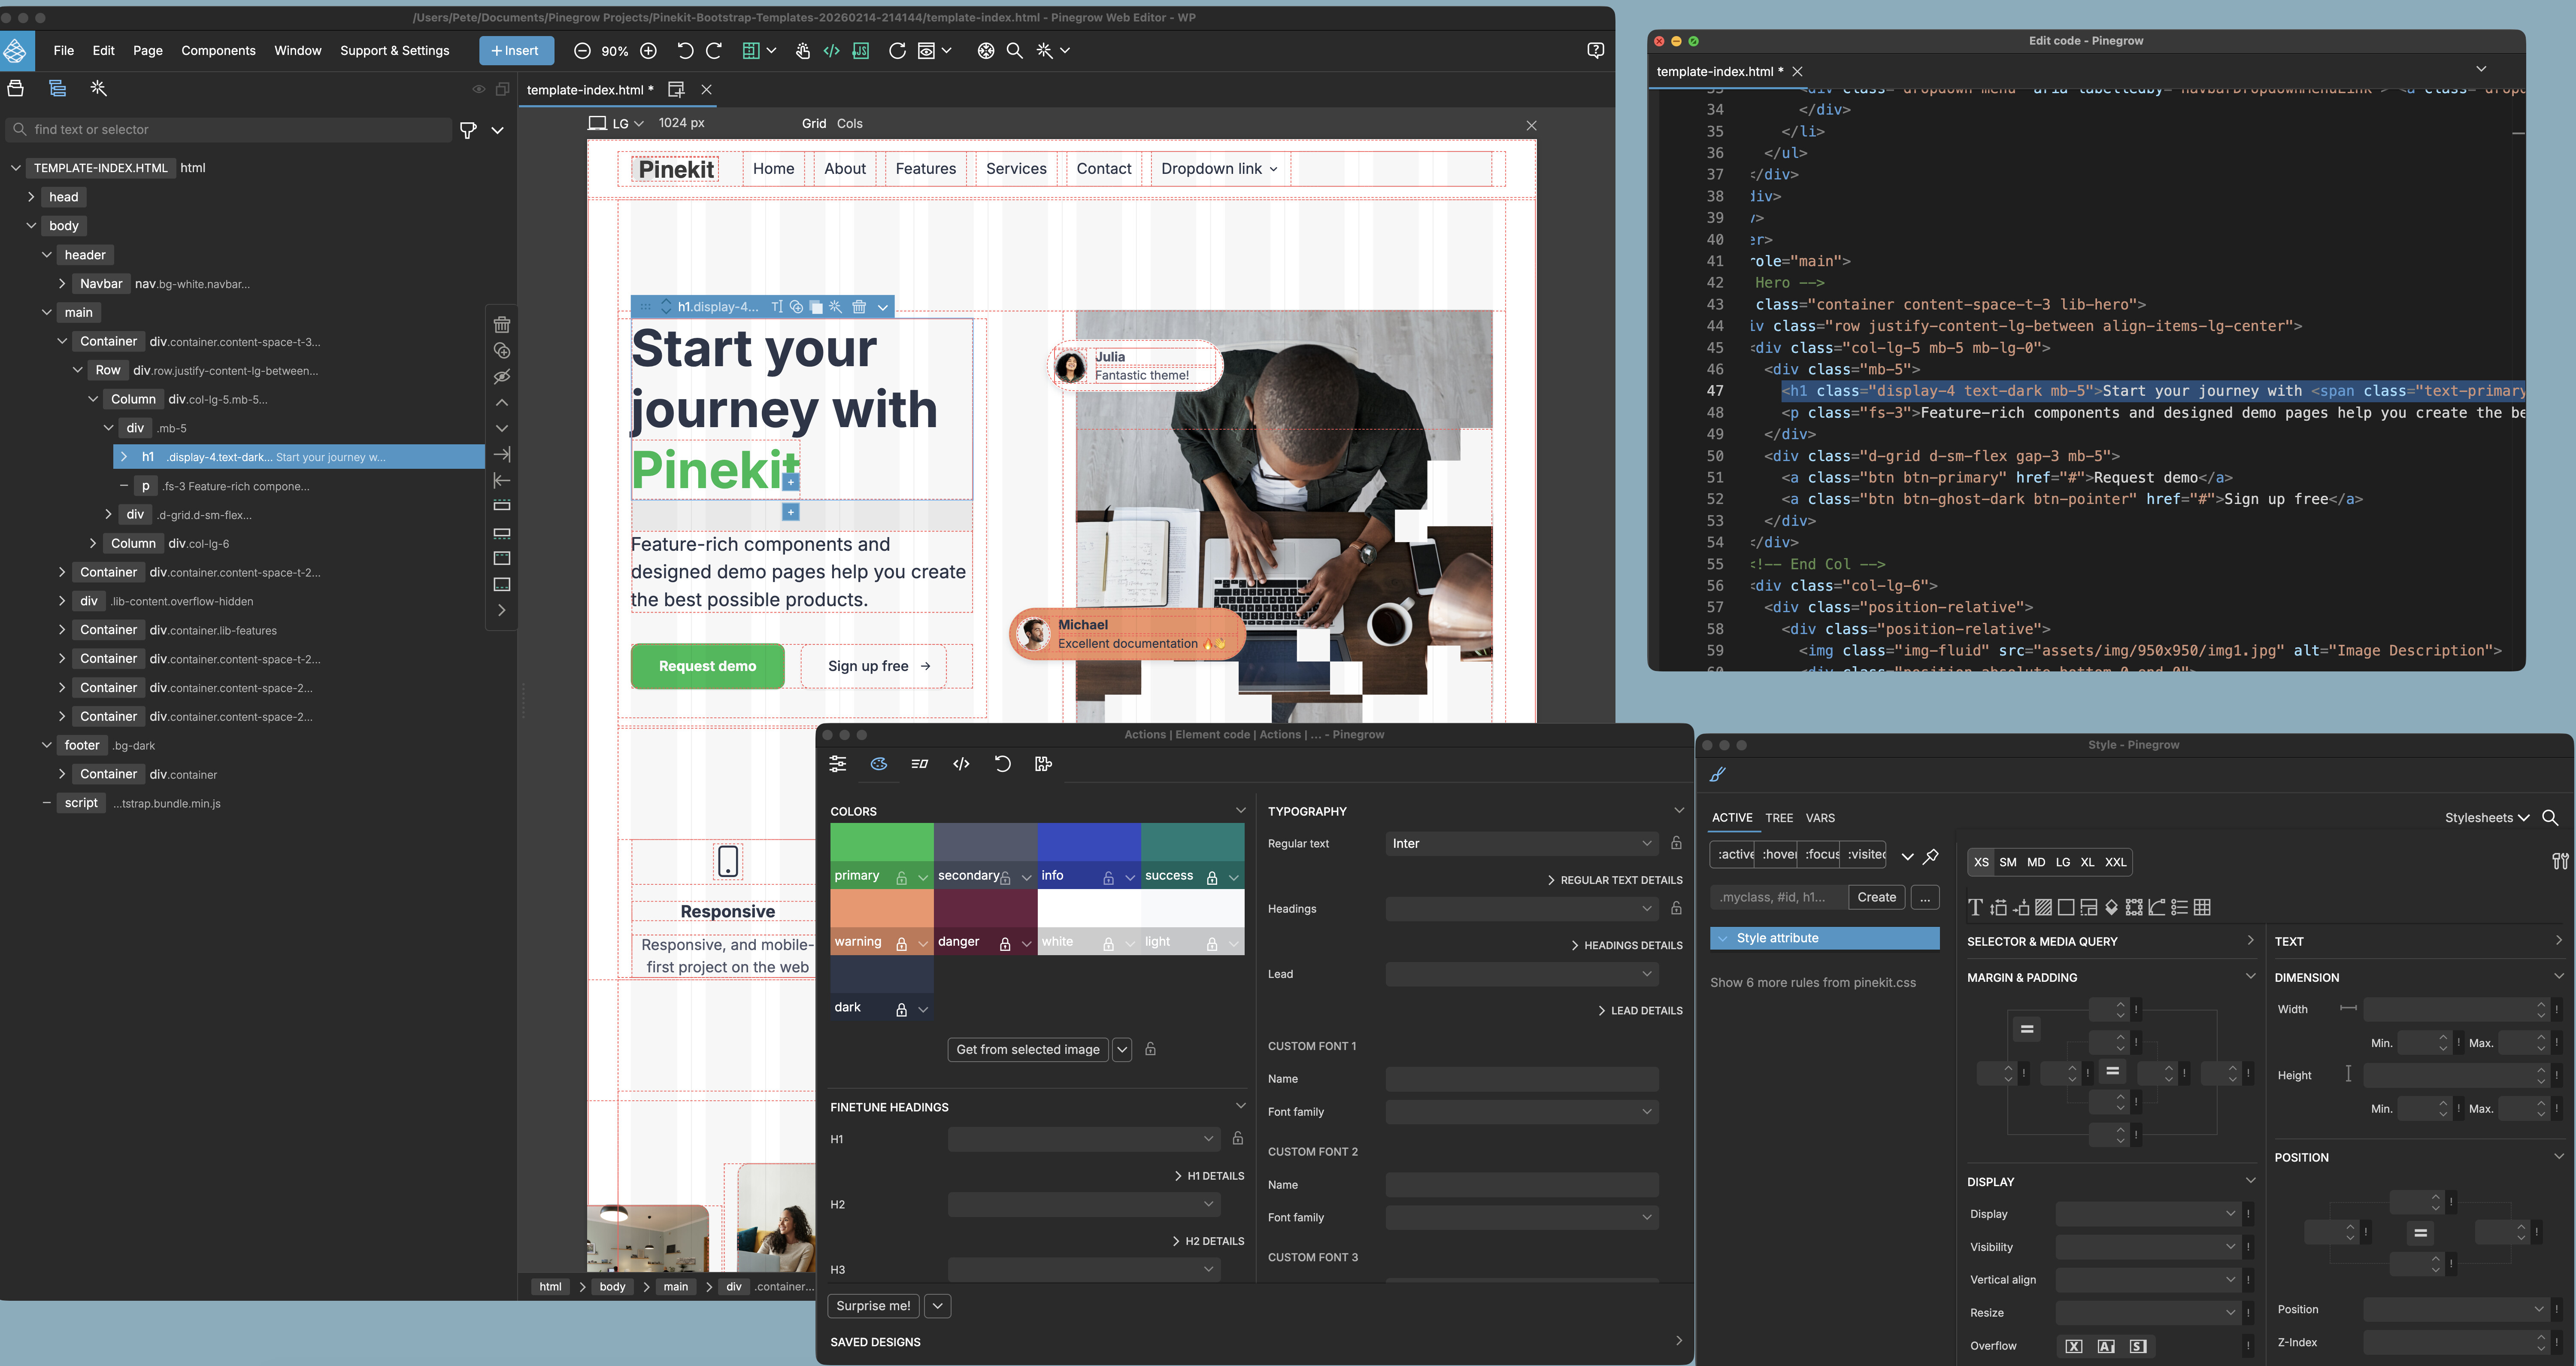Viewport: 2576px width, 1366px height.
Task: Click the zoom out minus icon
Action: pos(582,51)
